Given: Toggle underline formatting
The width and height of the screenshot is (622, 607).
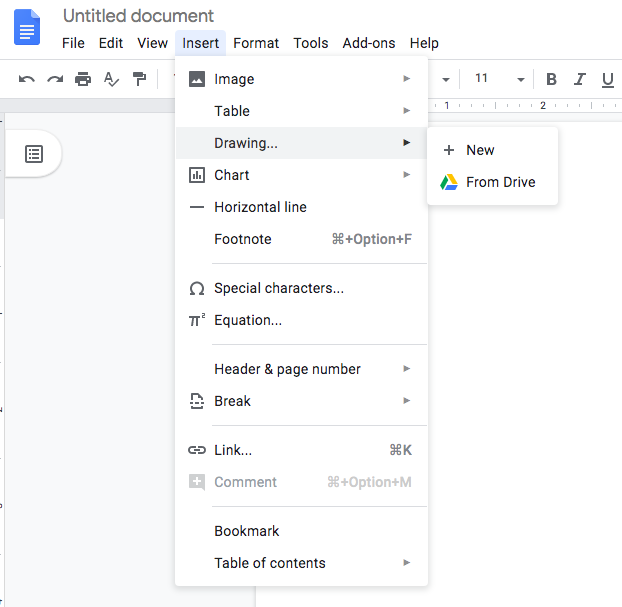Looking at the screenshot, I should pos(606,79).
